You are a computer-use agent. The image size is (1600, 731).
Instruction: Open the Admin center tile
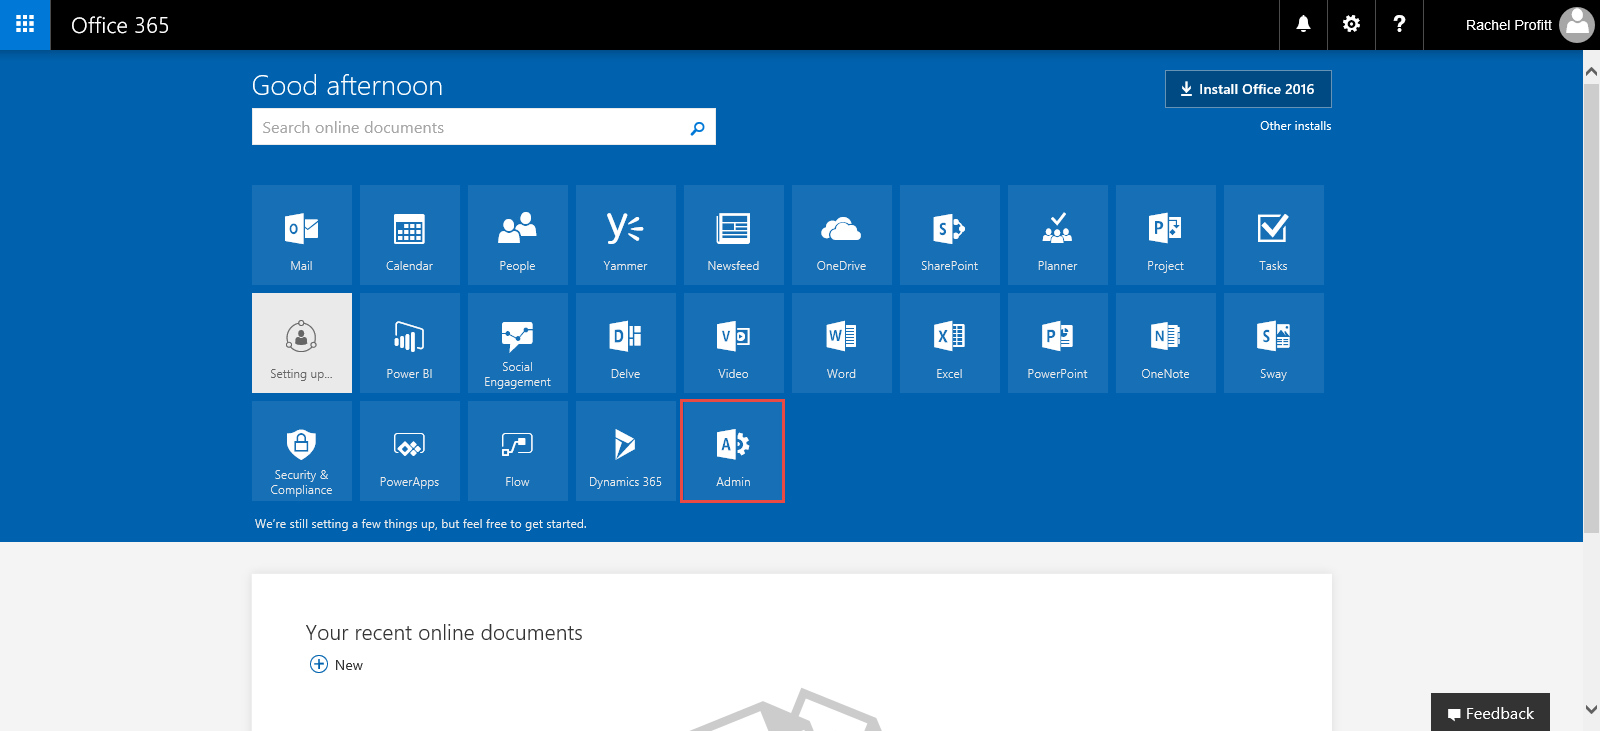[734, 451]
